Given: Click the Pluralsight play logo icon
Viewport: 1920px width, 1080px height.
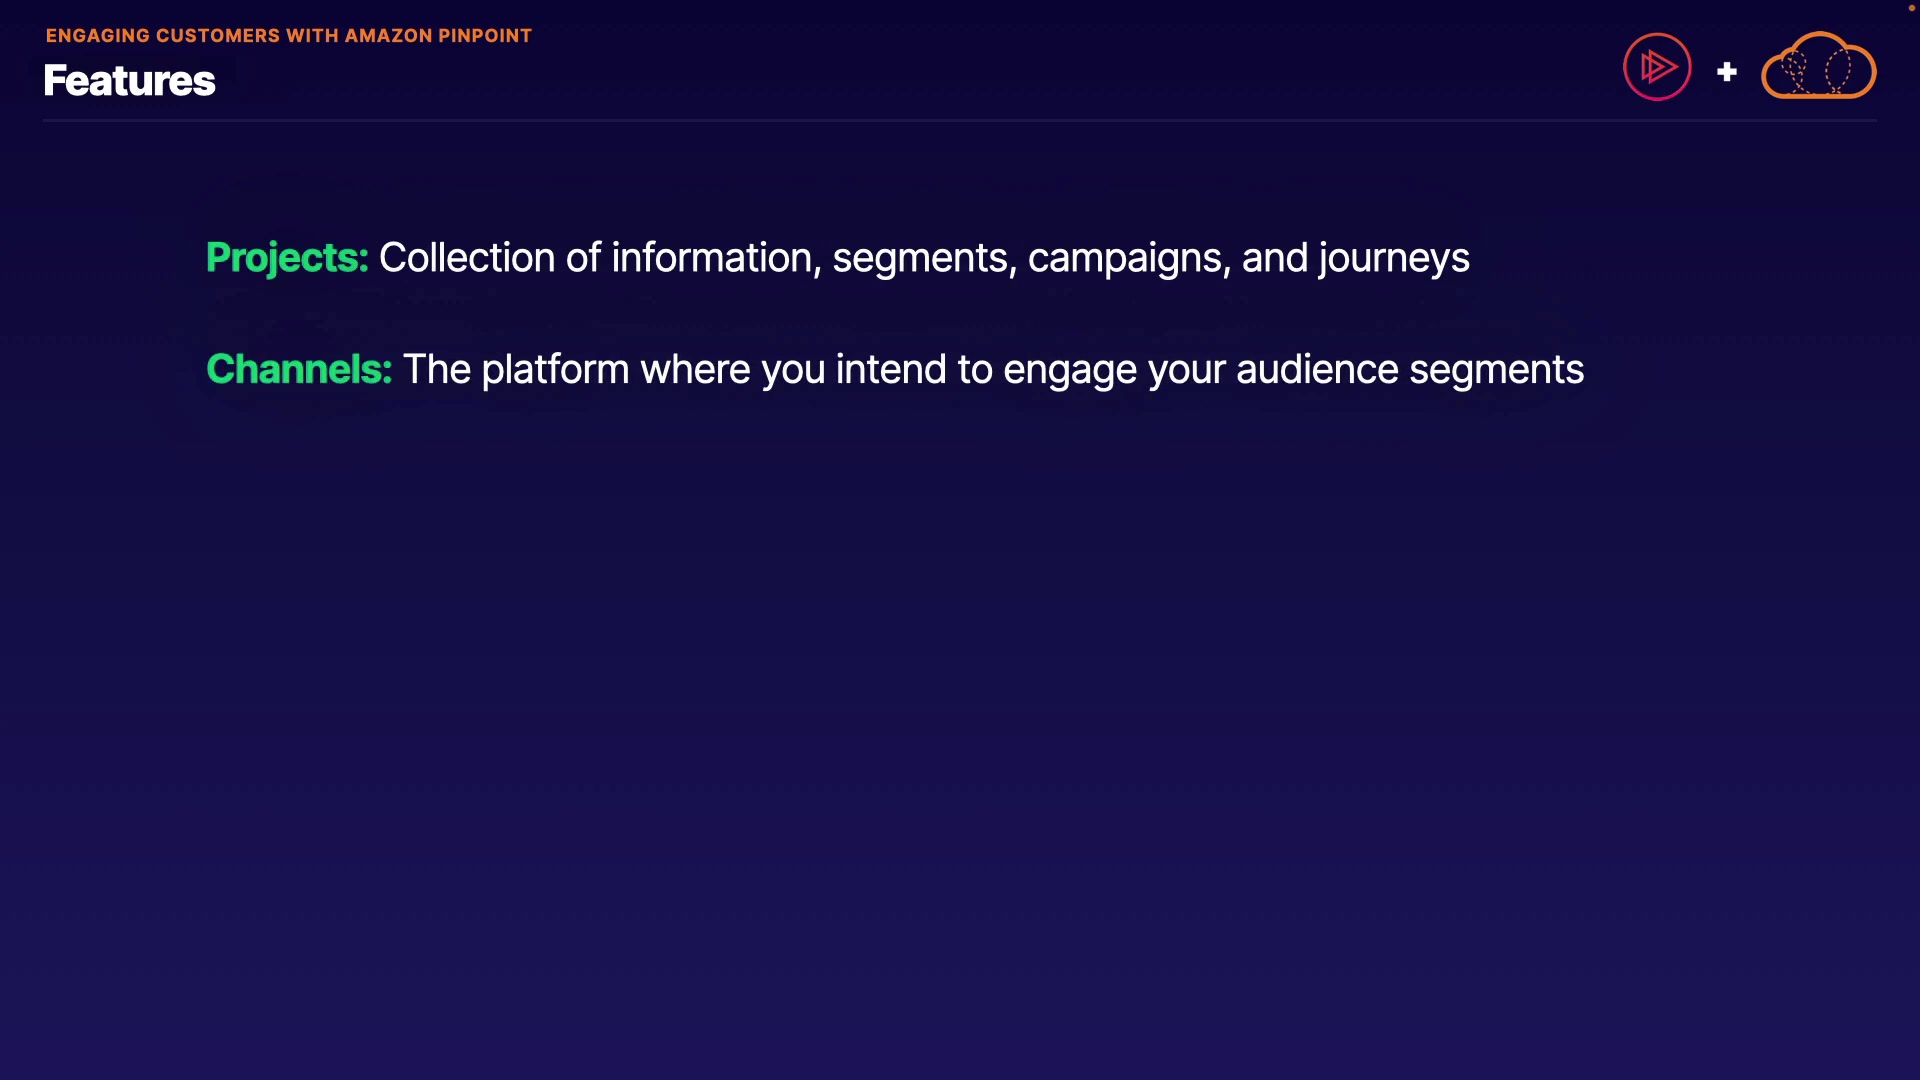Looking at the screenshot, I should (x=1657, y=67).
